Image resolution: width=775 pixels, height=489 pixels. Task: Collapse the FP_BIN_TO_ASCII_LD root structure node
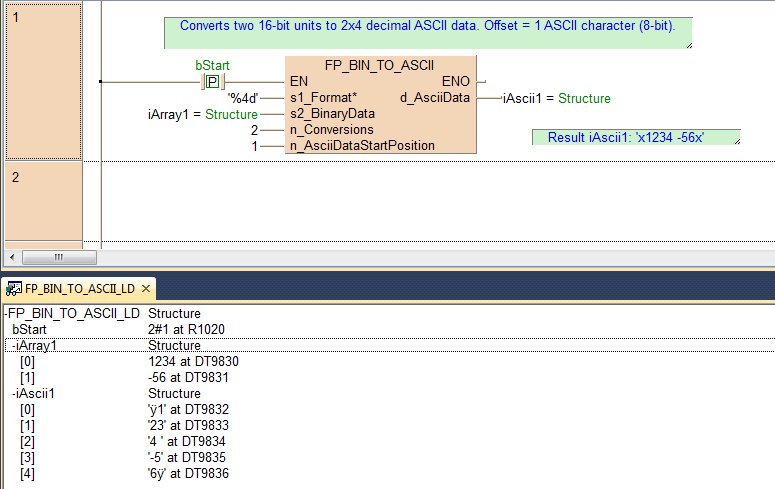tap(5, 314)
